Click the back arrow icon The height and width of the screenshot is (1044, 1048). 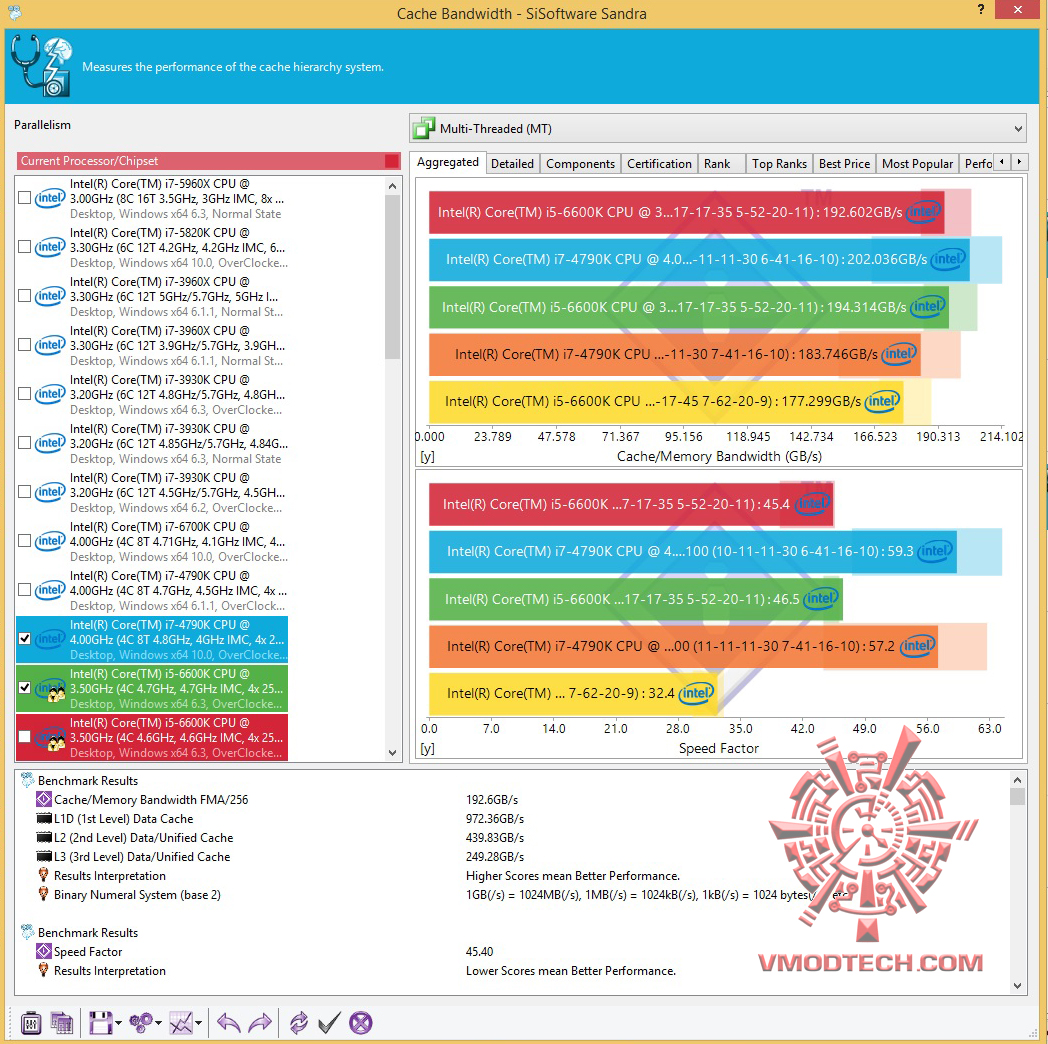229,1023
